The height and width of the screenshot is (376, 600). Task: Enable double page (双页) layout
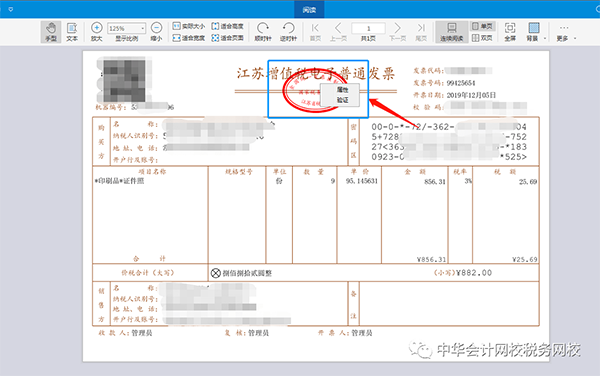coord(482,38)
